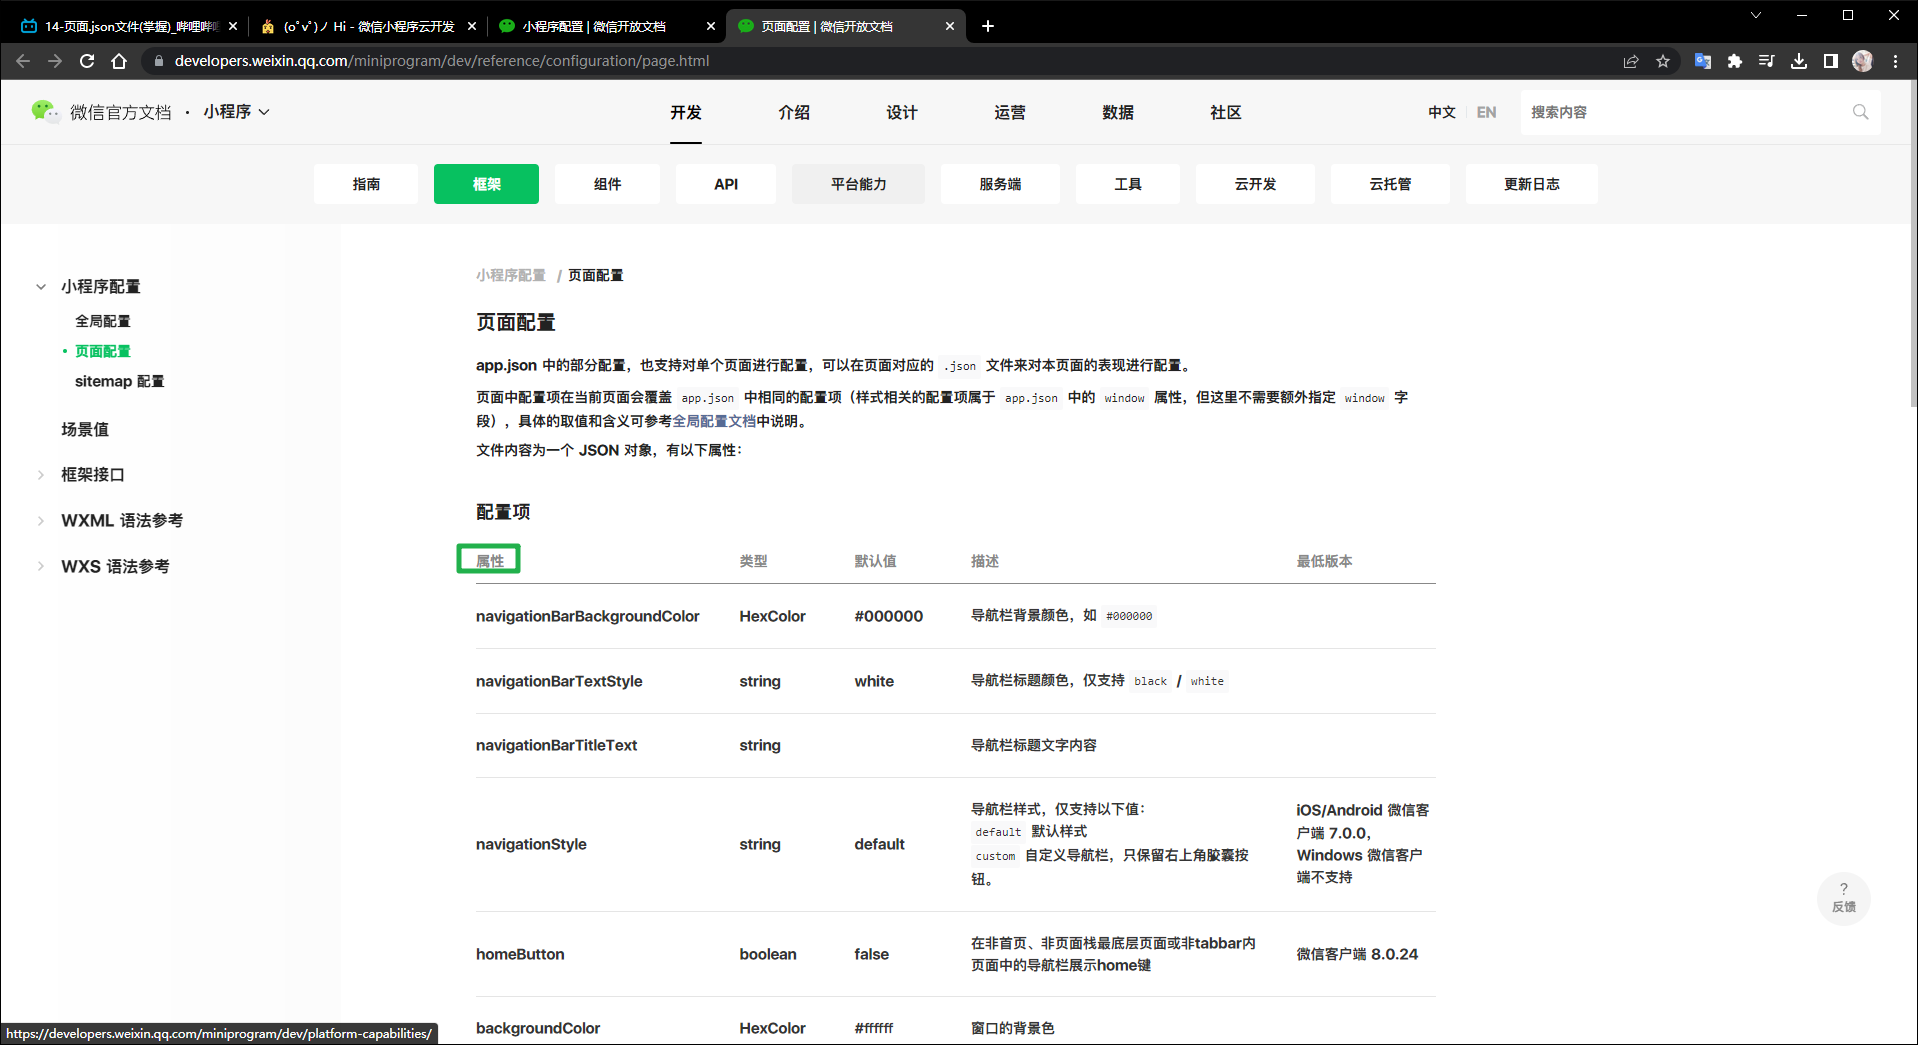Open 页面配置 in the sidebar
Viewport: 1918px width, 1045px height.
pos(103,351)
